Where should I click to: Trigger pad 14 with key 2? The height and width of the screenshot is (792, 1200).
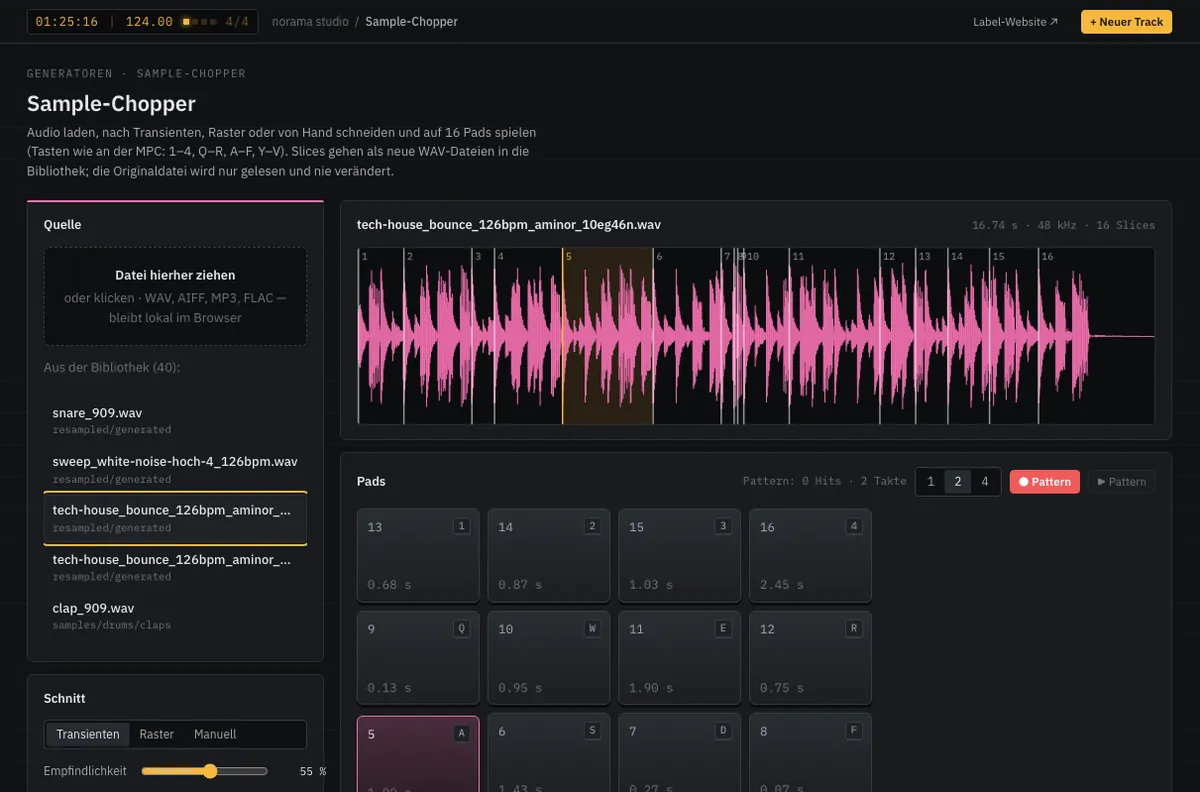[549, 556]
